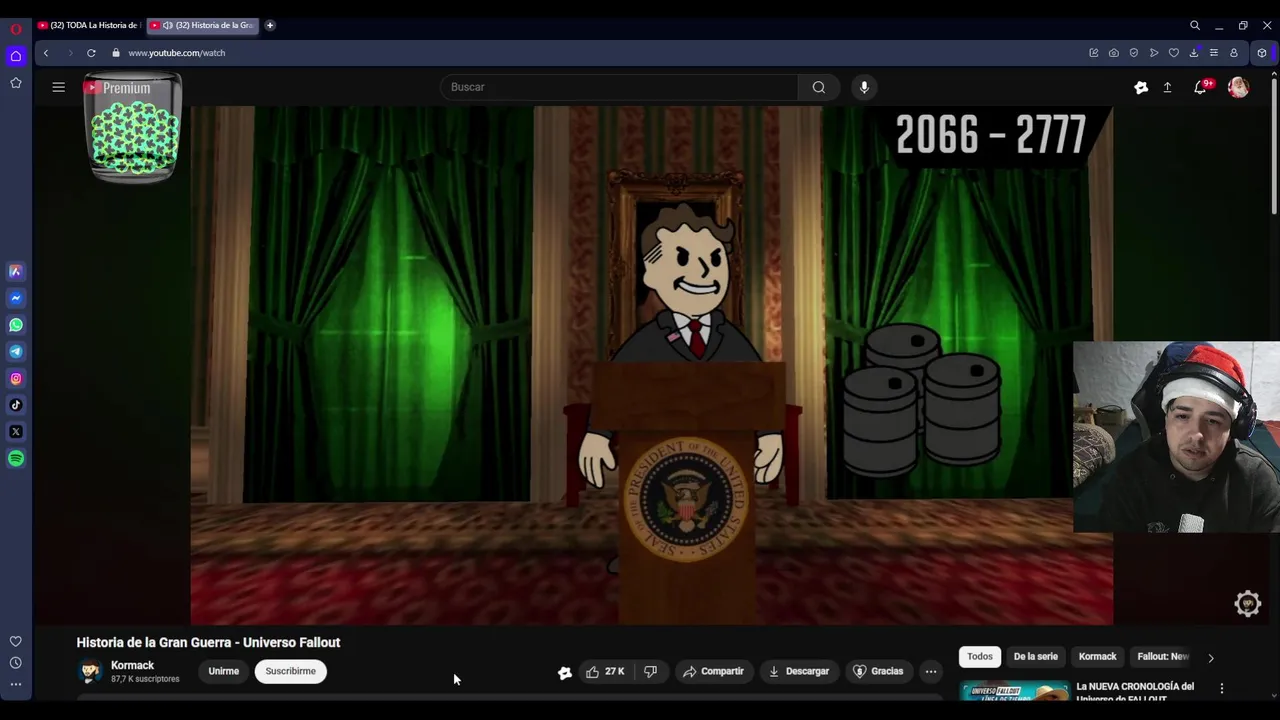Open X (Twitter) in the sidebar
Image resolution: width=1280 pixels, height=720 pixels.
pyautogui.click(x=16, y=432)
